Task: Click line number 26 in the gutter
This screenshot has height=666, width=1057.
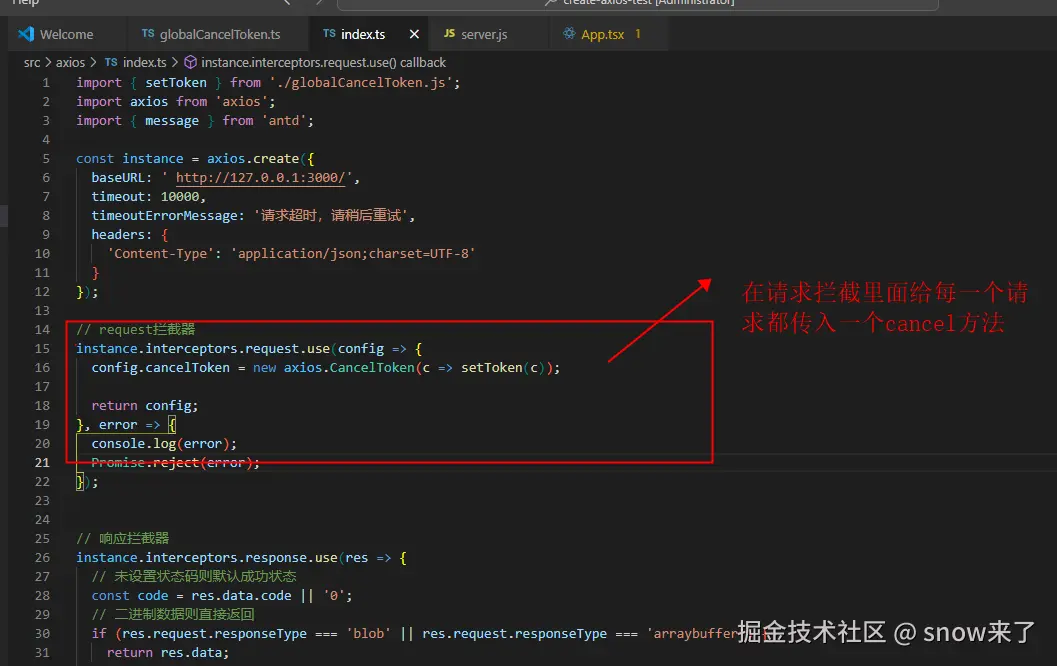Action: click(42, 557)
